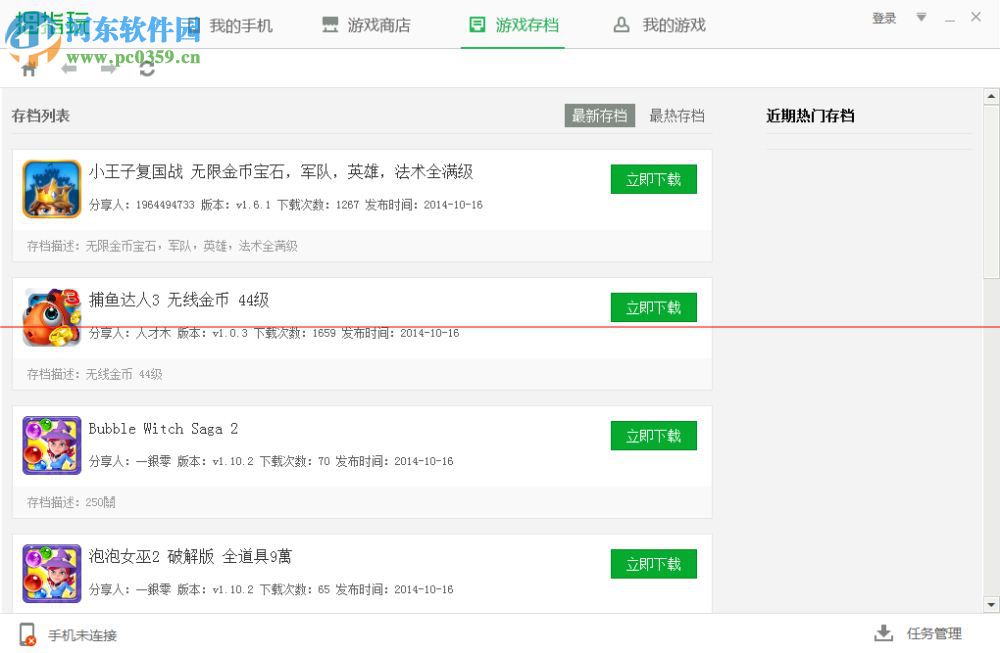Click the refresh icon to reload the page
The height and width of the screenshot is (653, 1000).
[148, 69]
